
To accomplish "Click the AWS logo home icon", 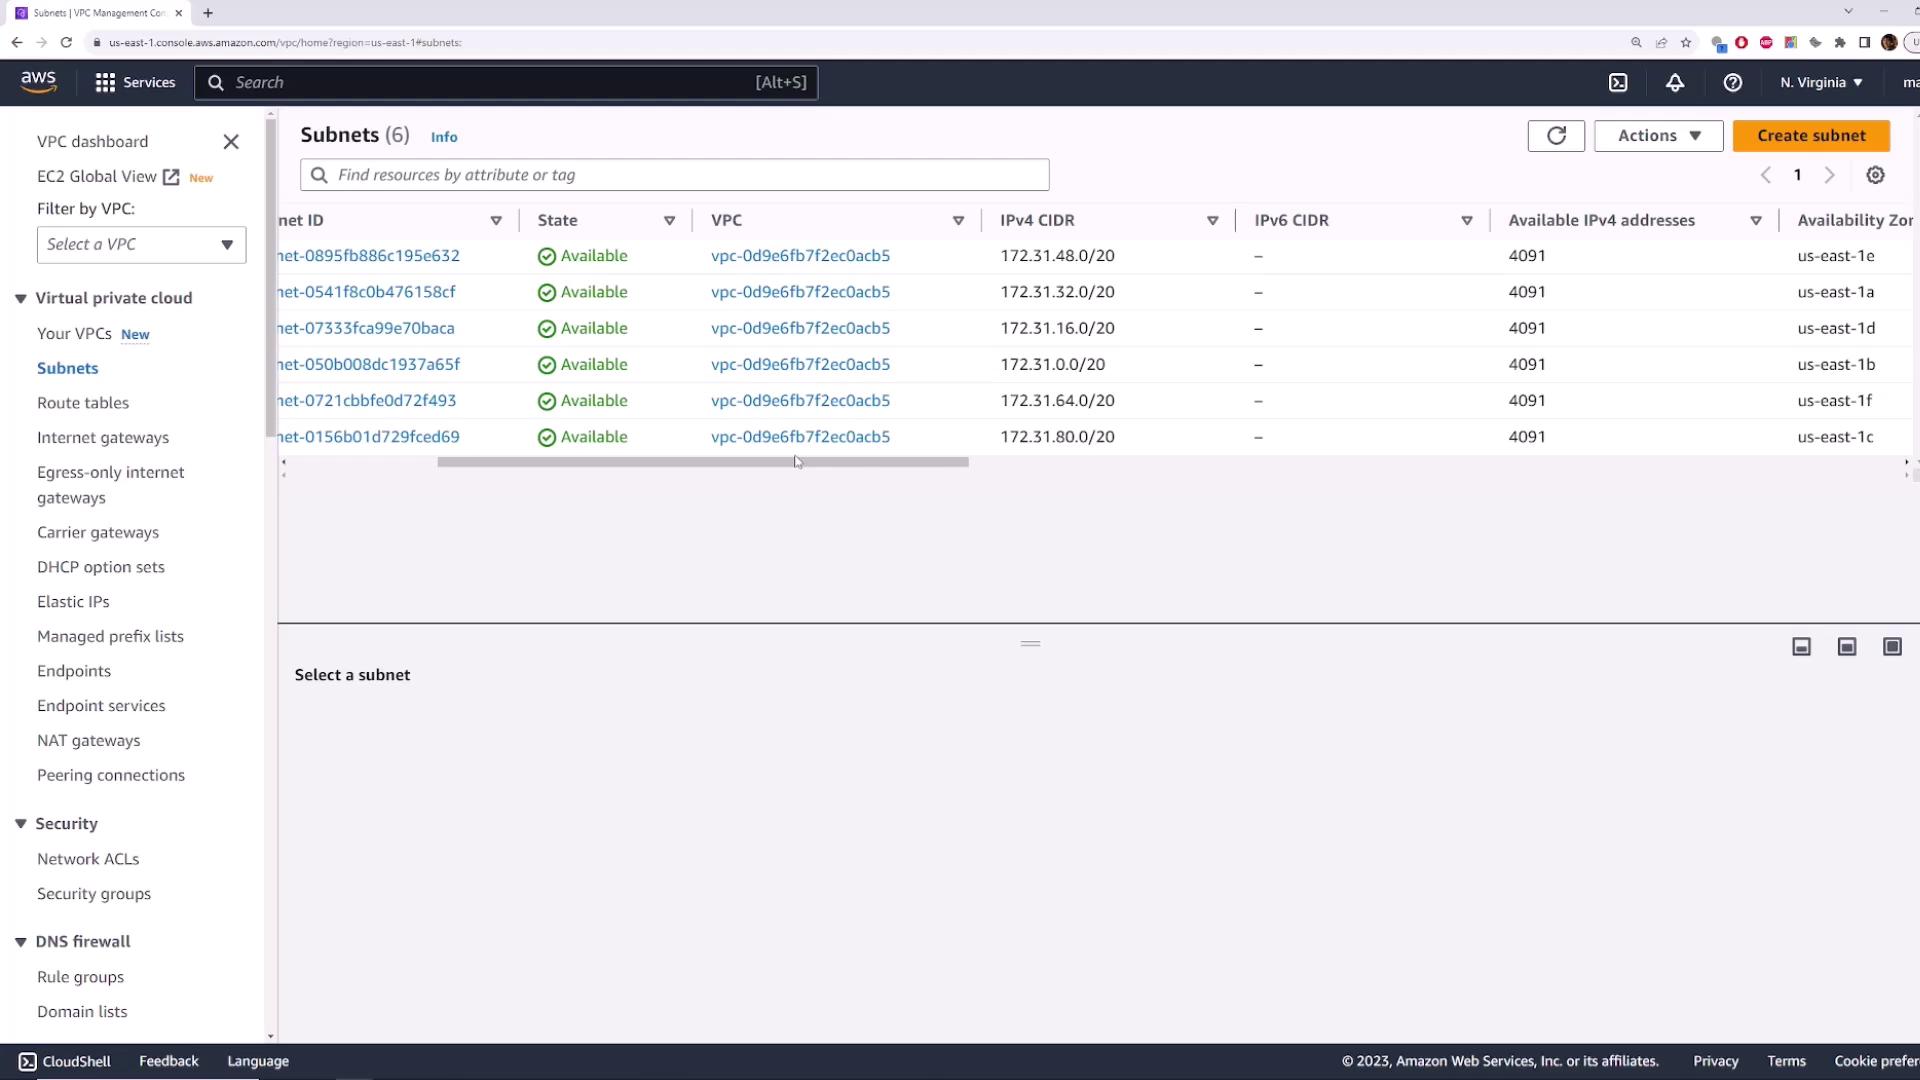I will (x=38, y=82).
